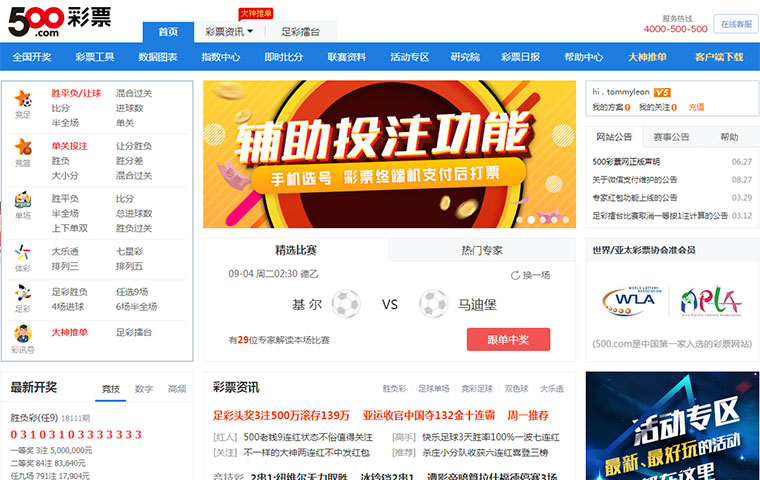Open headline 足彩头奖3注500万滚存139万
The width and height of the screenshot is (760, 480).
tap(281, 415)
